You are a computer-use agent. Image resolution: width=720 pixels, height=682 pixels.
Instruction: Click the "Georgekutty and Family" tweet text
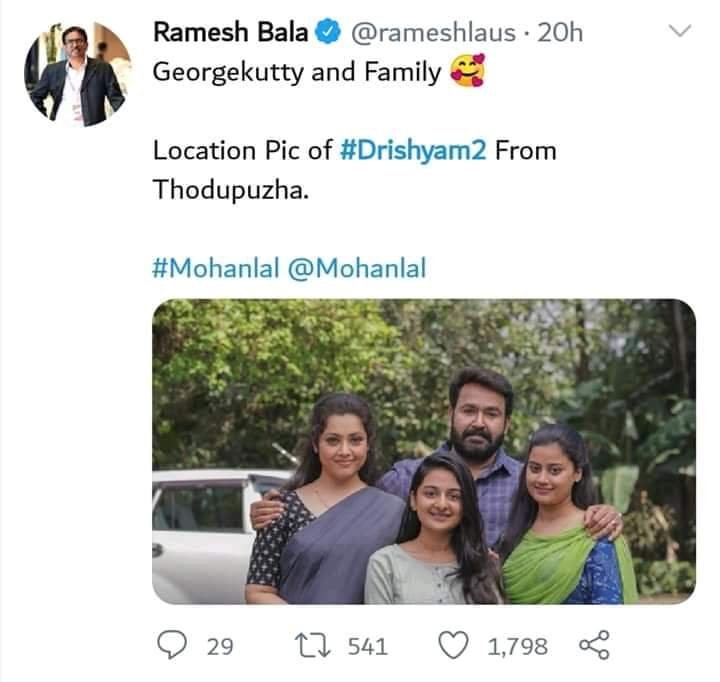pos(297,73)
